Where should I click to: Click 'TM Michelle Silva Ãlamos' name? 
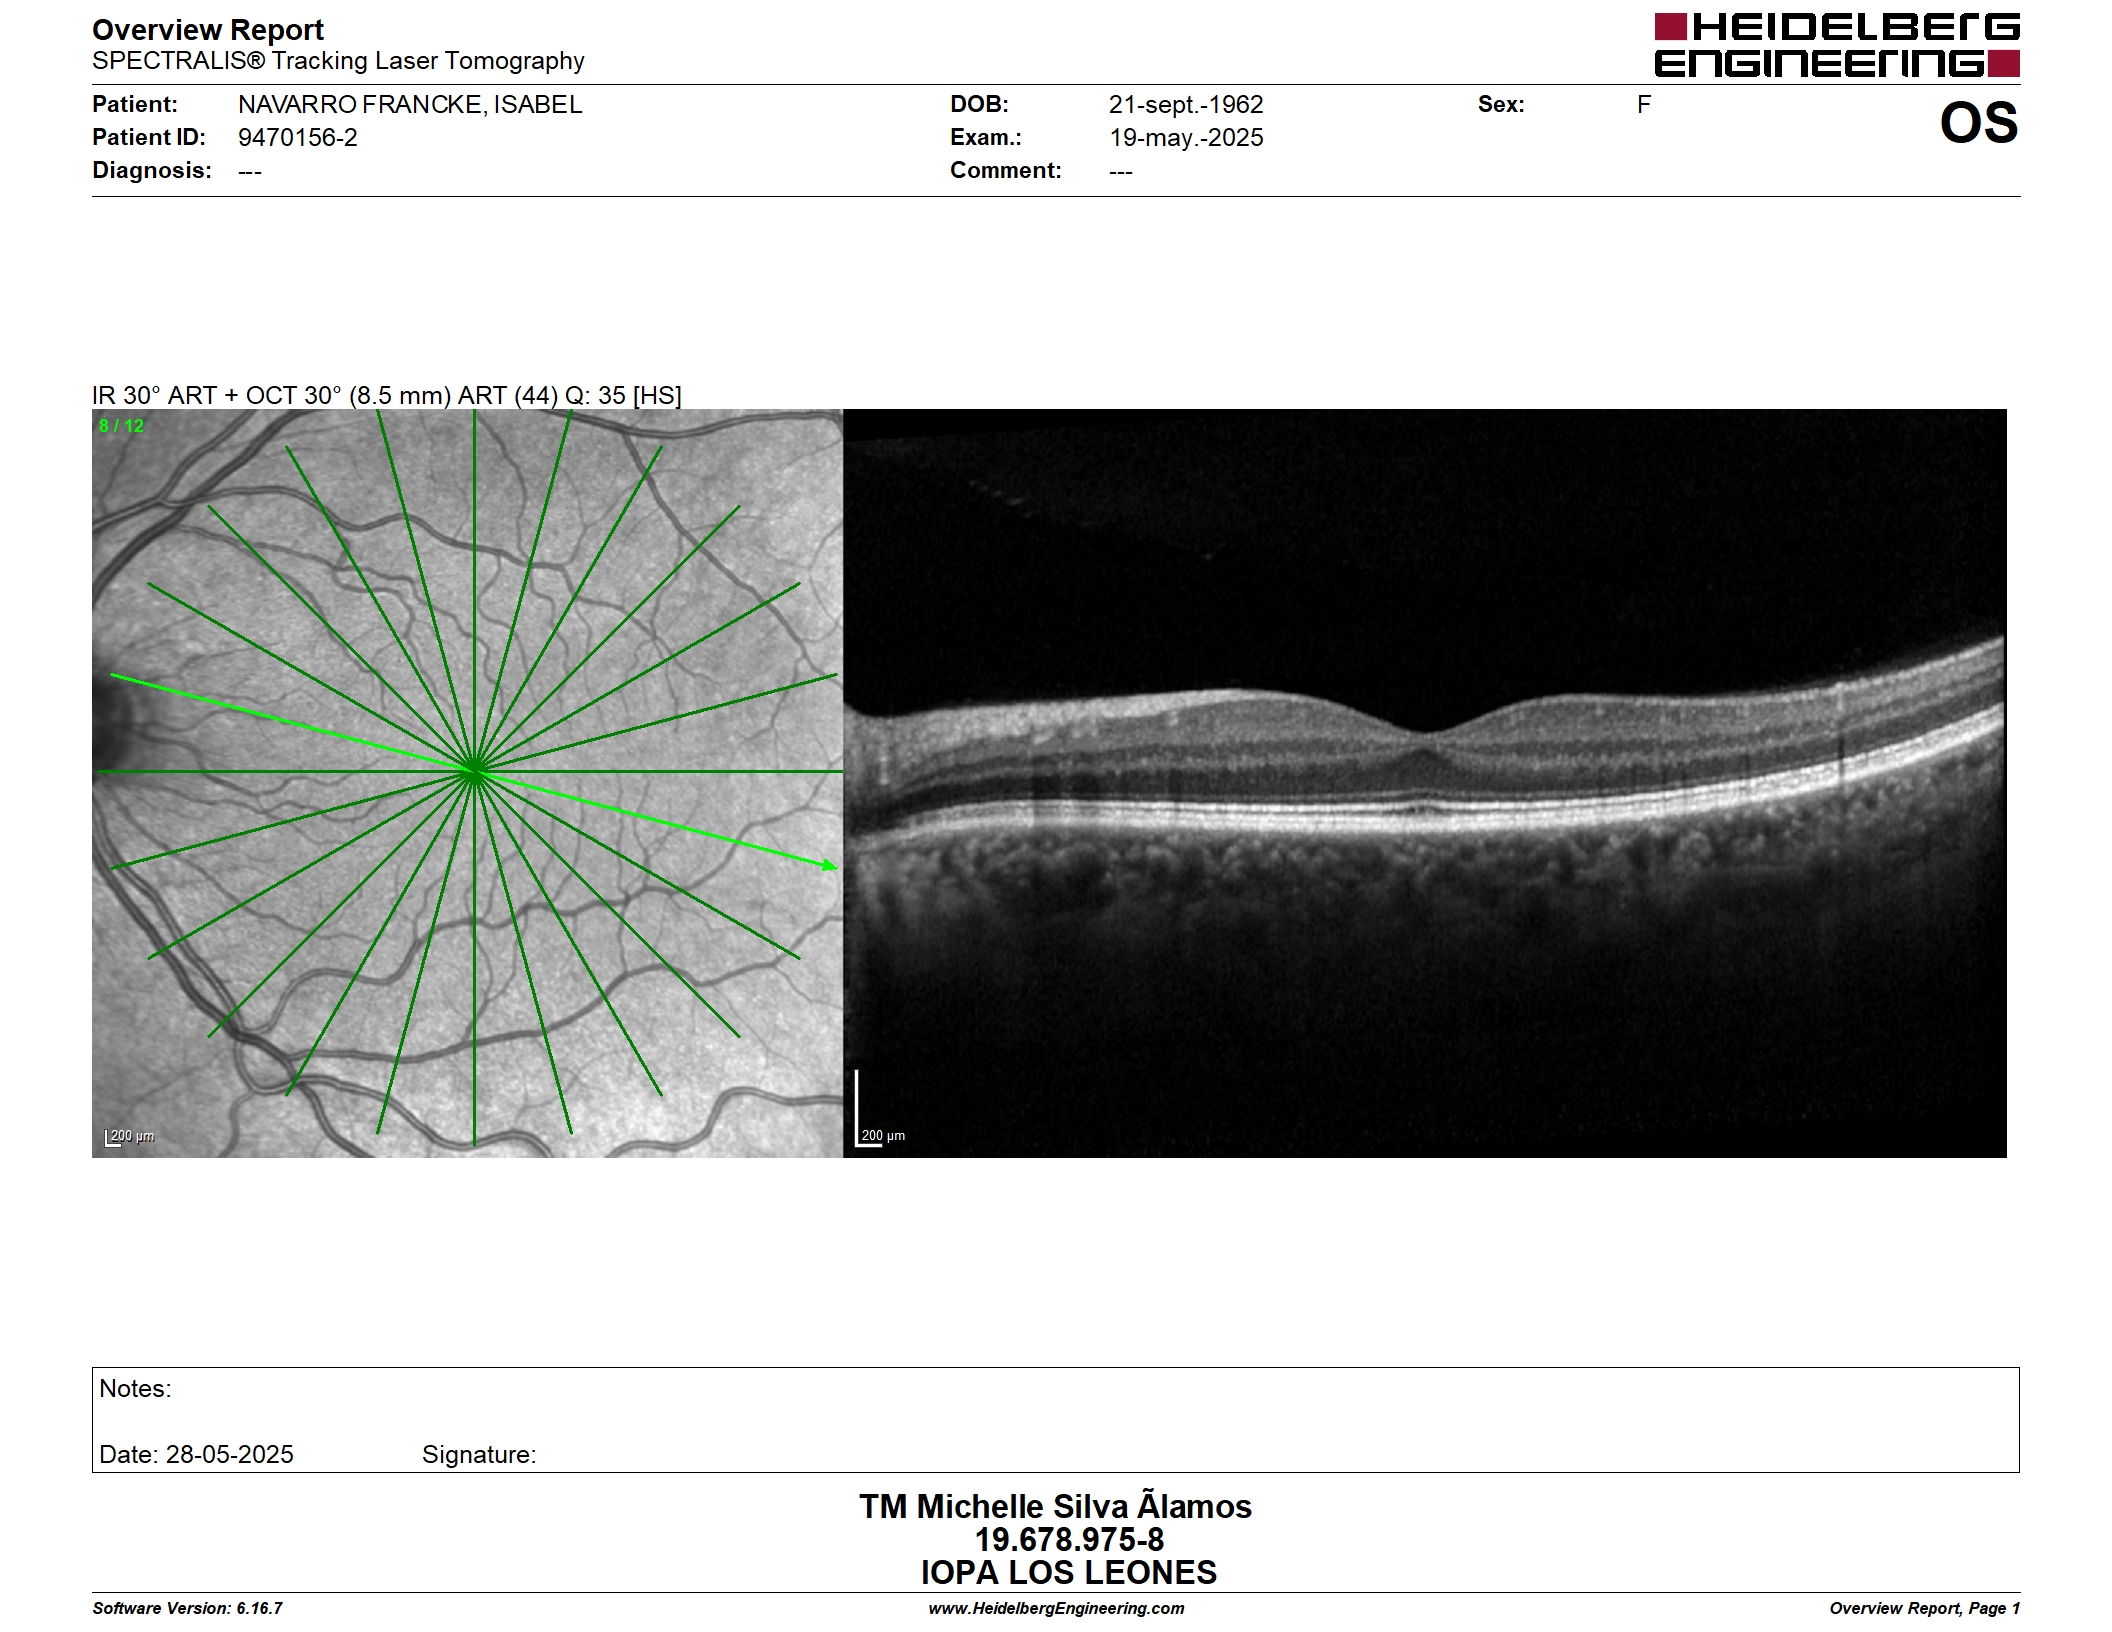[1055, 1506]
